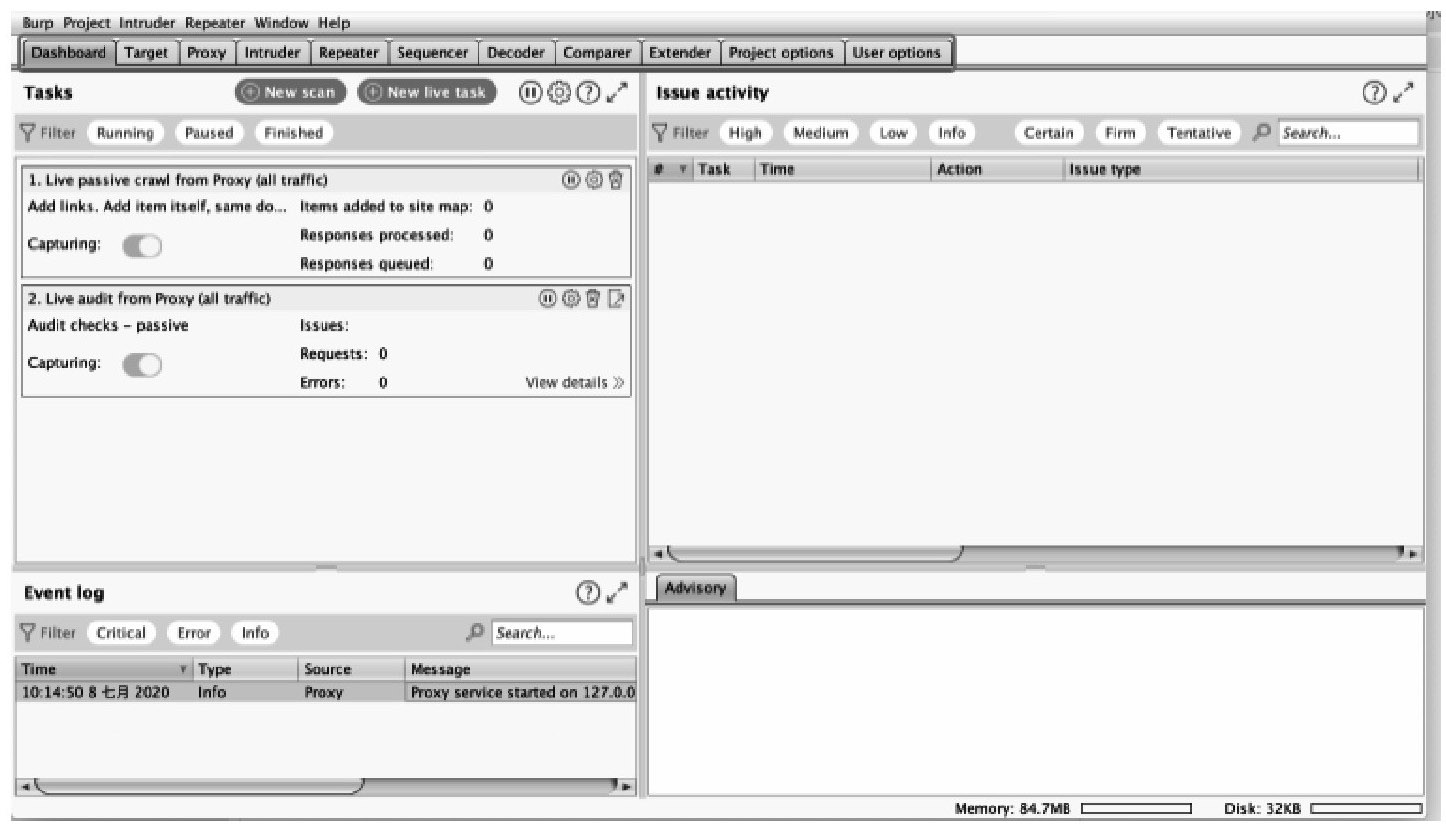Toggle the Info filter in Event log
1446x825 pixels.
tap(255, 633)
